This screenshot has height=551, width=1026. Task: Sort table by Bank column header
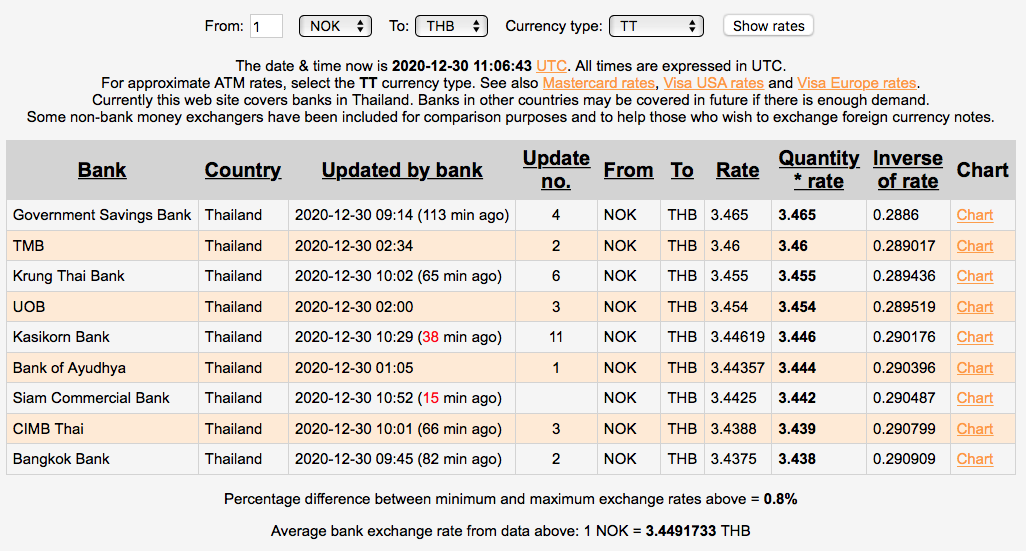pyautogui.click(x=102, y=170)
